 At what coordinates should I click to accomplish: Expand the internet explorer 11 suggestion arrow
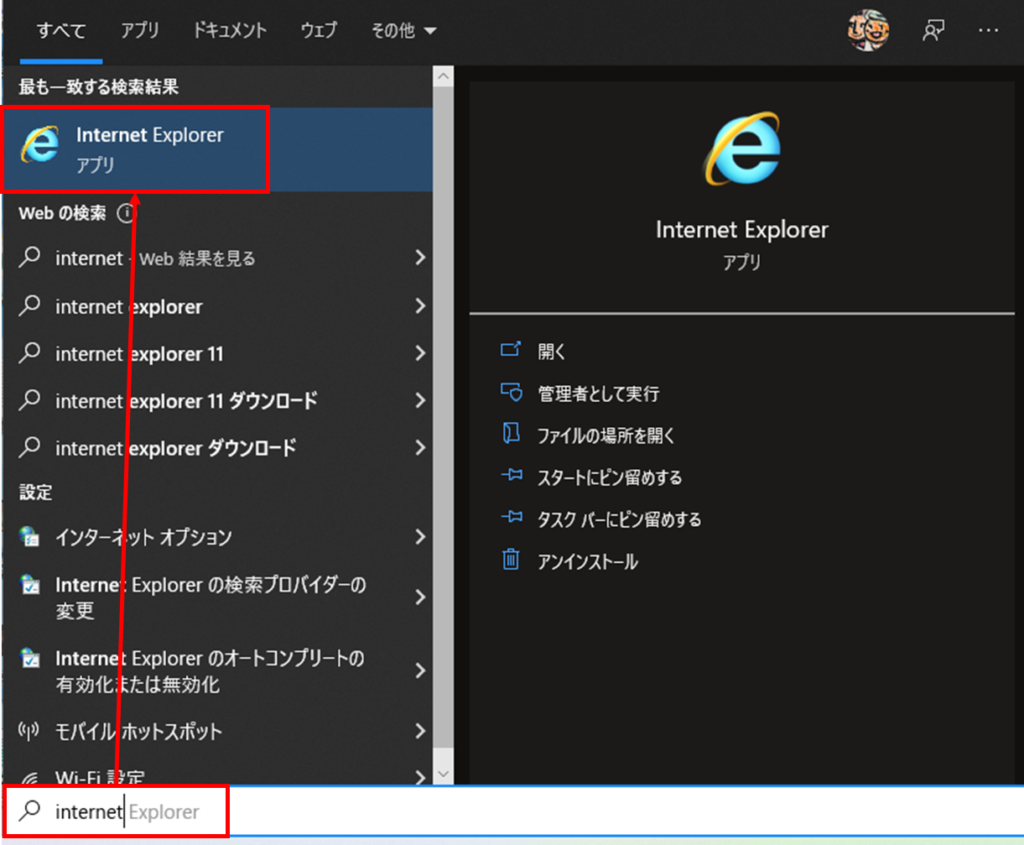point(420,353)
